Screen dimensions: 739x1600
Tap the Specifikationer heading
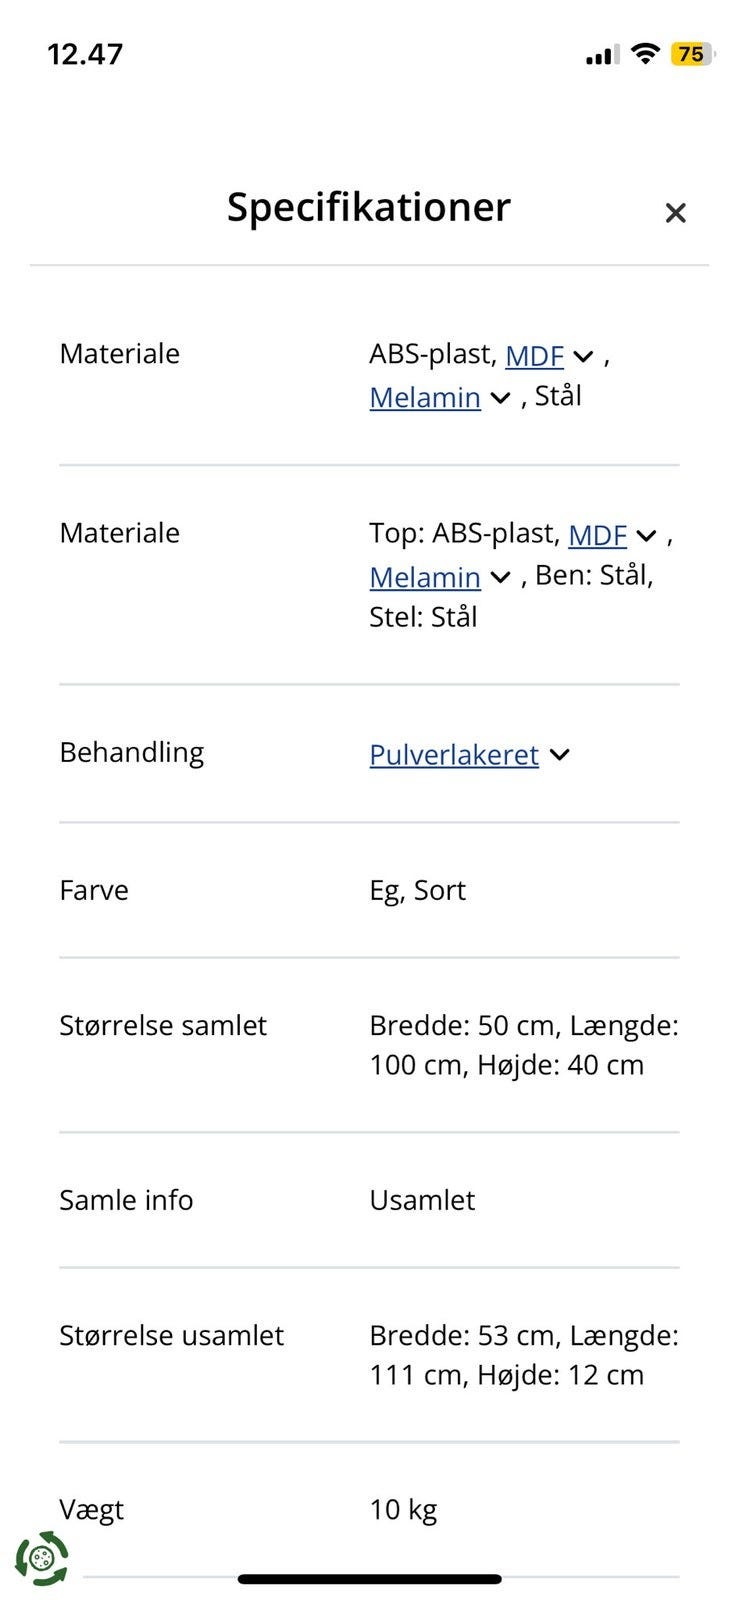368,207
